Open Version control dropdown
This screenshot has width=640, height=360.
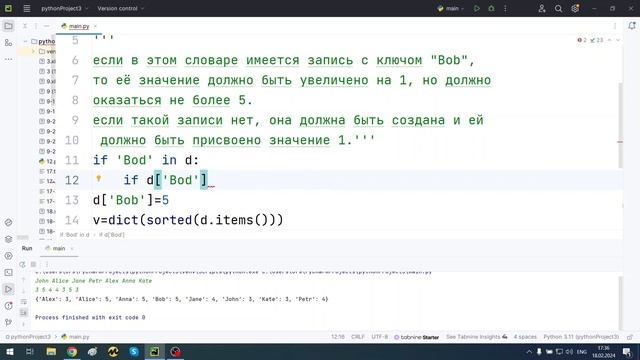[x=121, y=8]
